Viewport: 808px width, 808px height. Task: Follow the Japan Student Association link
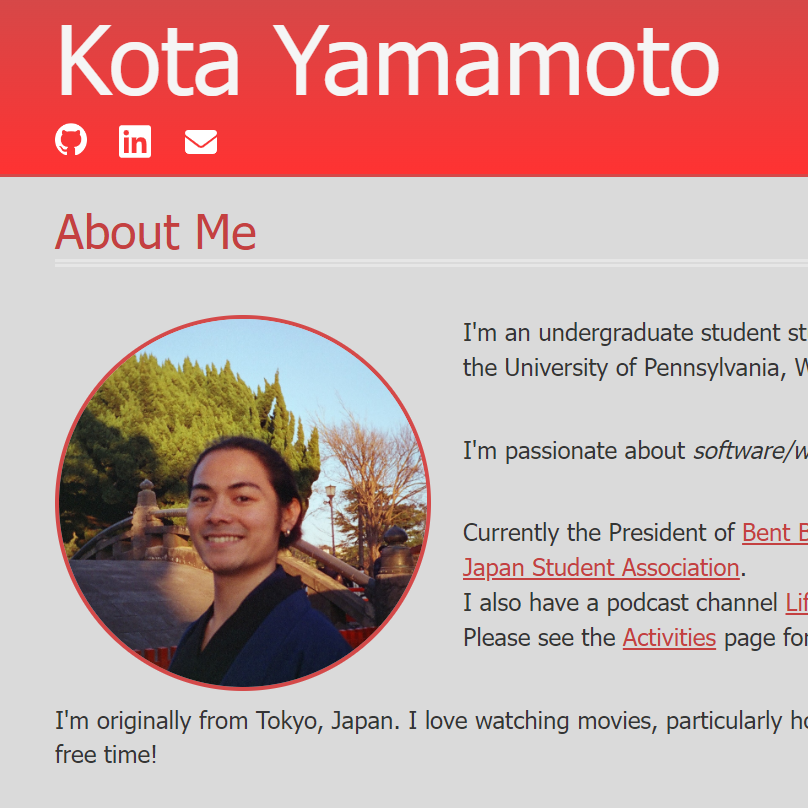pyautogui.click(x=601, y=567)
